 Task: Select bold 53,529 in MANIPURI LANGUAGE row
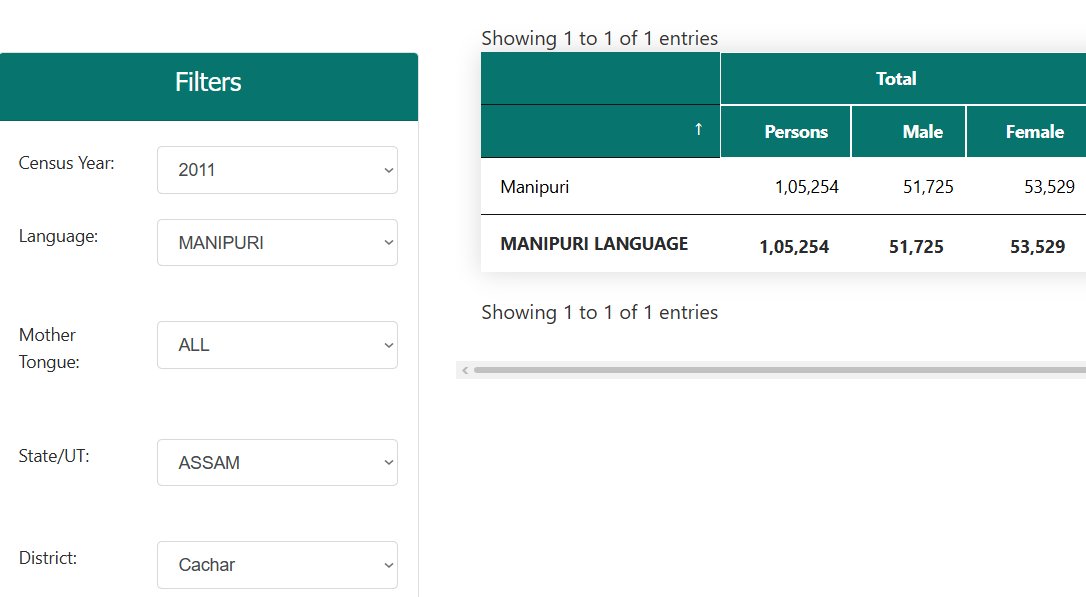click(1037, 247)
